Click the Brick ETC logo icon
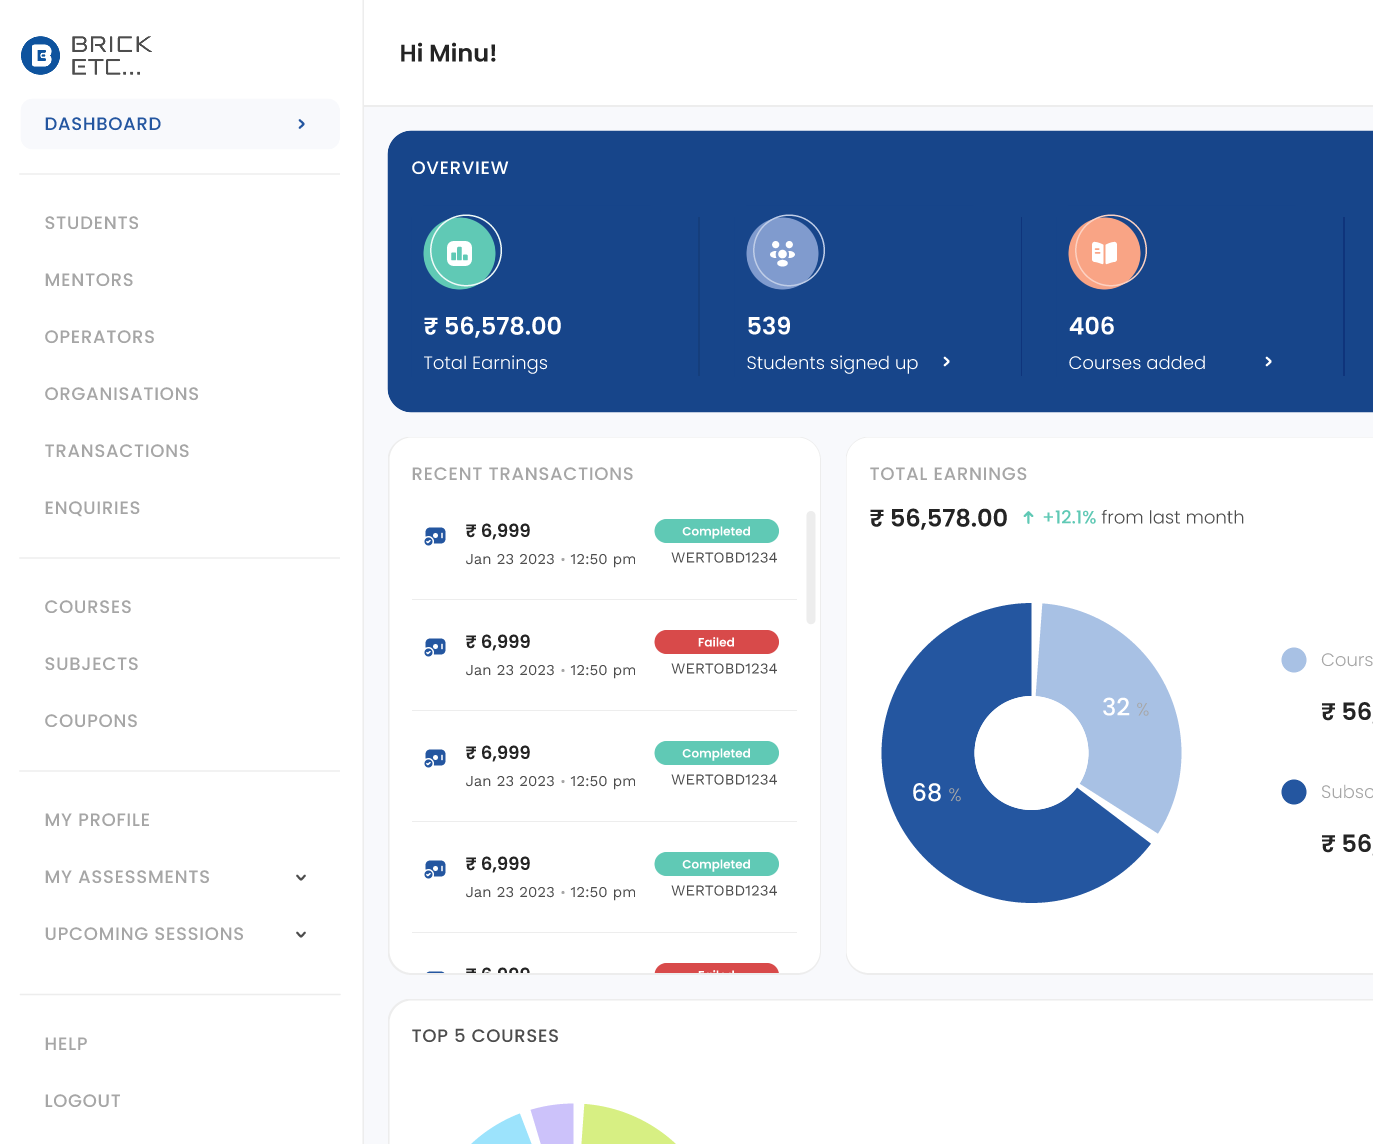1373x1144 pixels. 39,55
